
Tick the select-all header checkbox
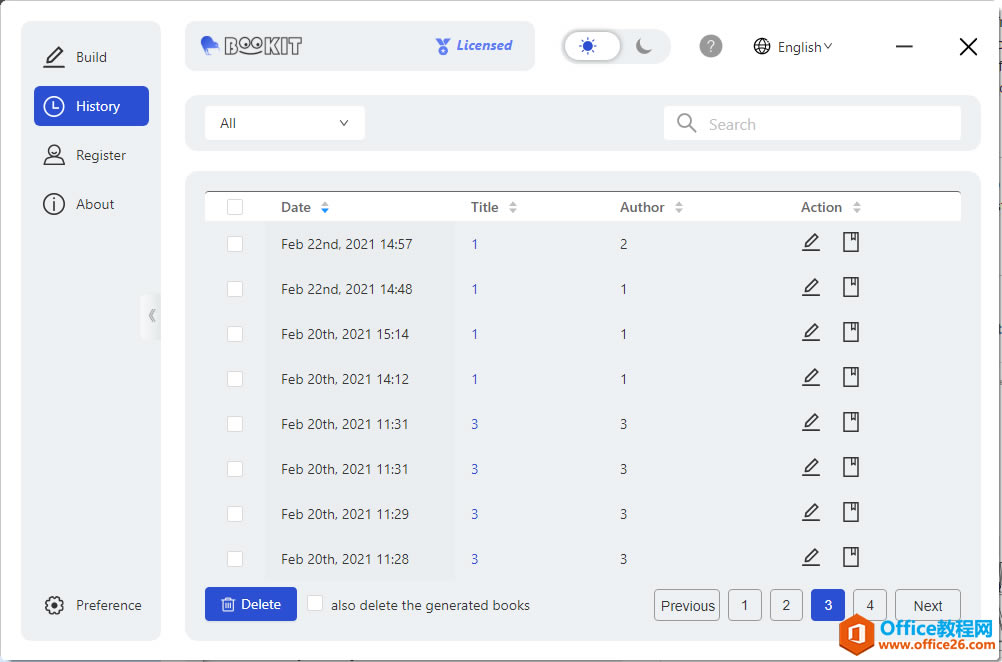pos(235,207)
